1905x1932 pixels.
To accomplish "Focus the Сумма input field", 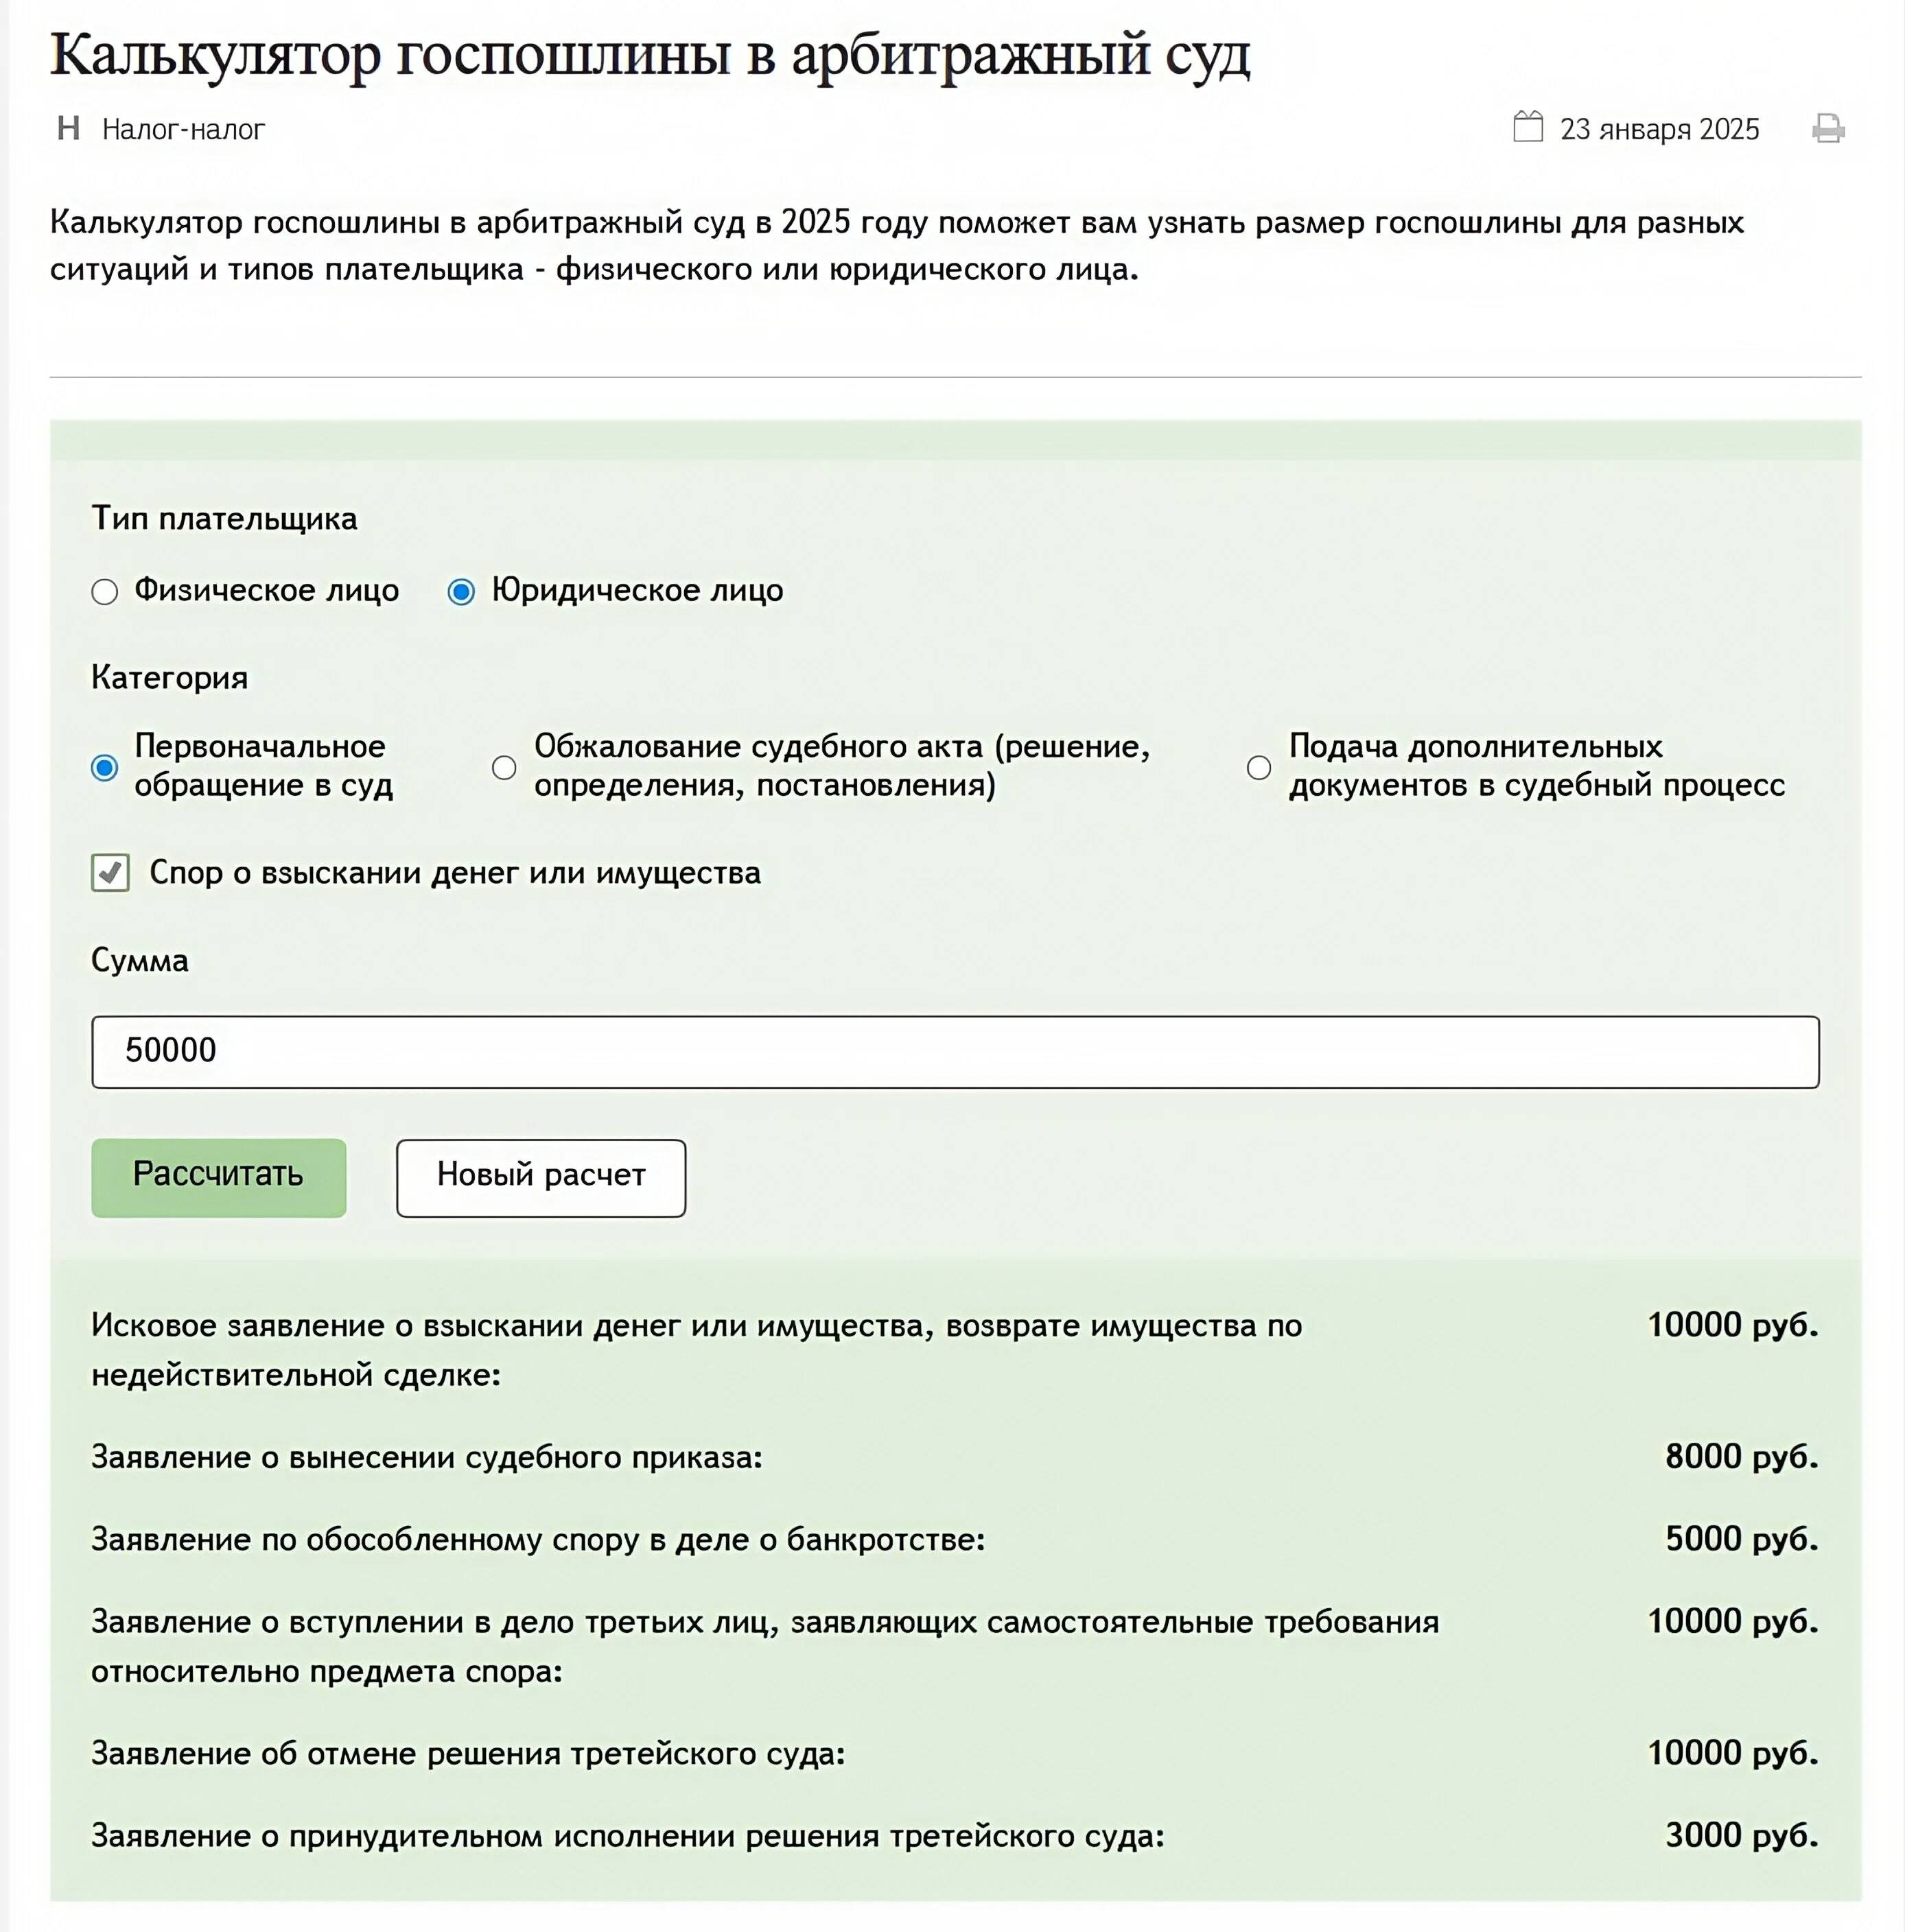I will point(954,1051).
